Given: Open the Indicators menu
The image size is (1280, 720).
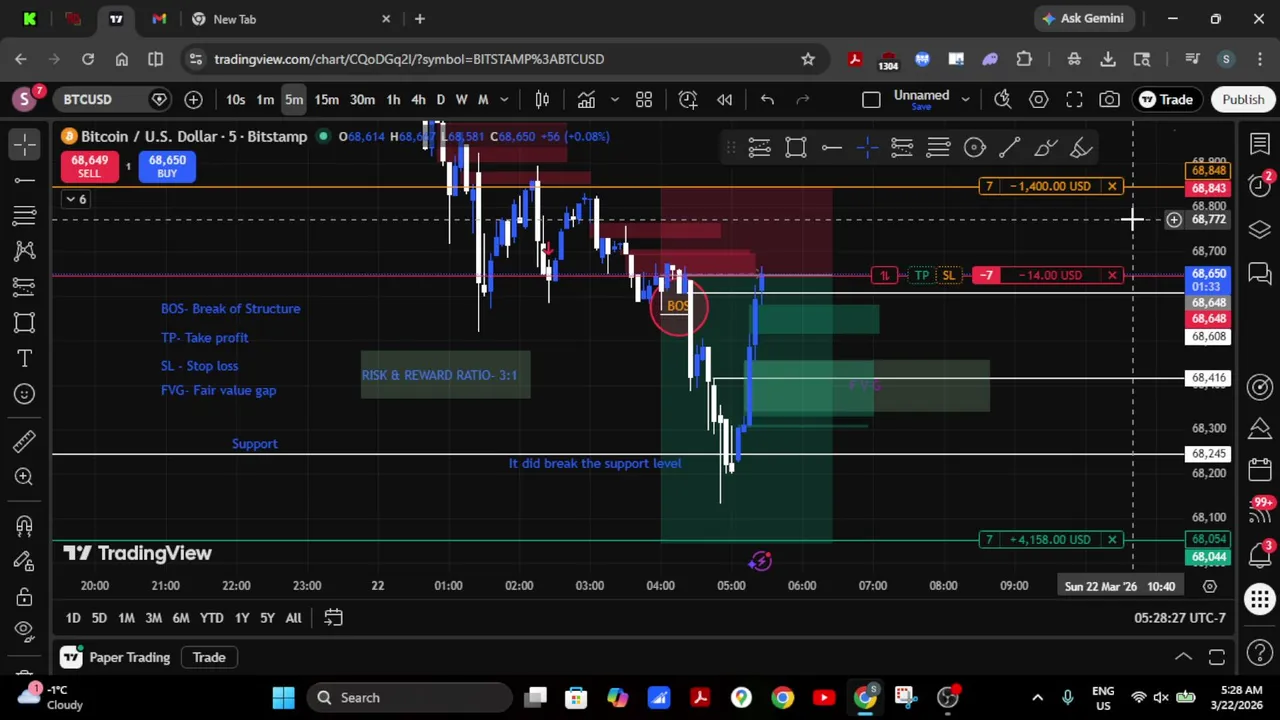Looking at the screenshot, I should (x=586, y=99).
